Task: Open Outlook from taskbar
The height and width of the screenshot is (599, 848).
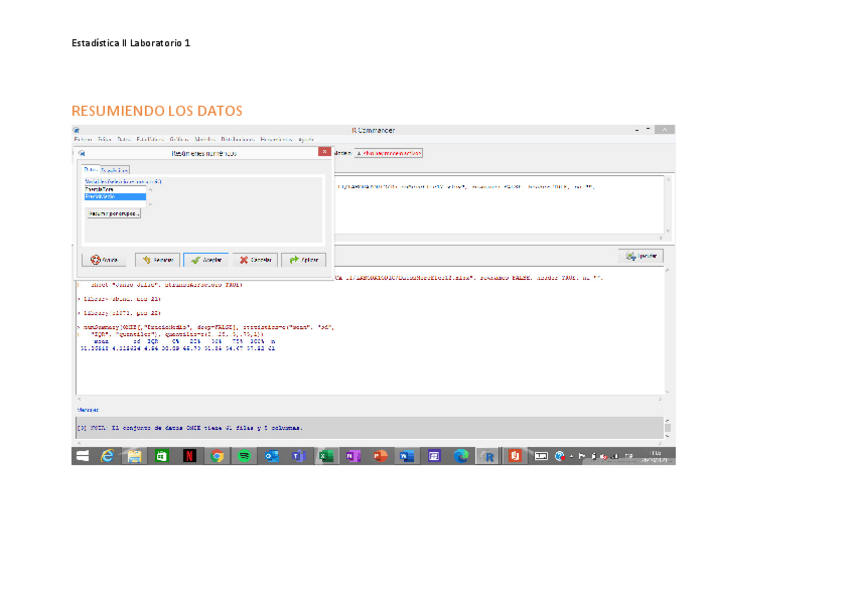Action: coord(271,456)
